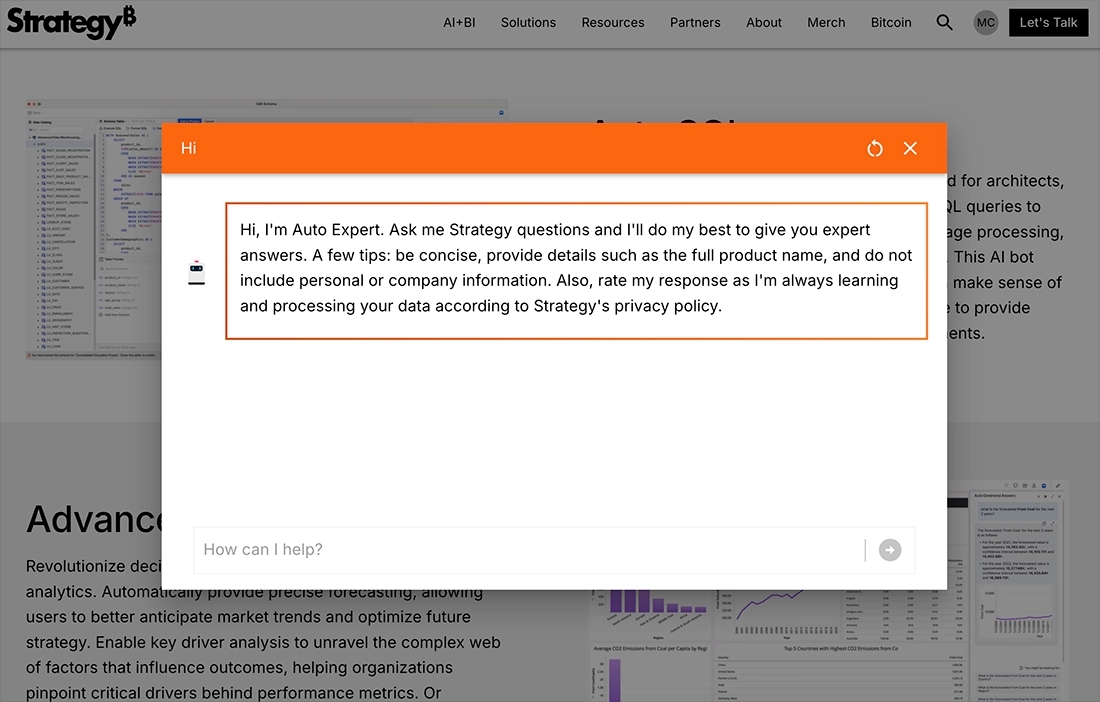Open Strategy's privacy policy link

[666, 306]
